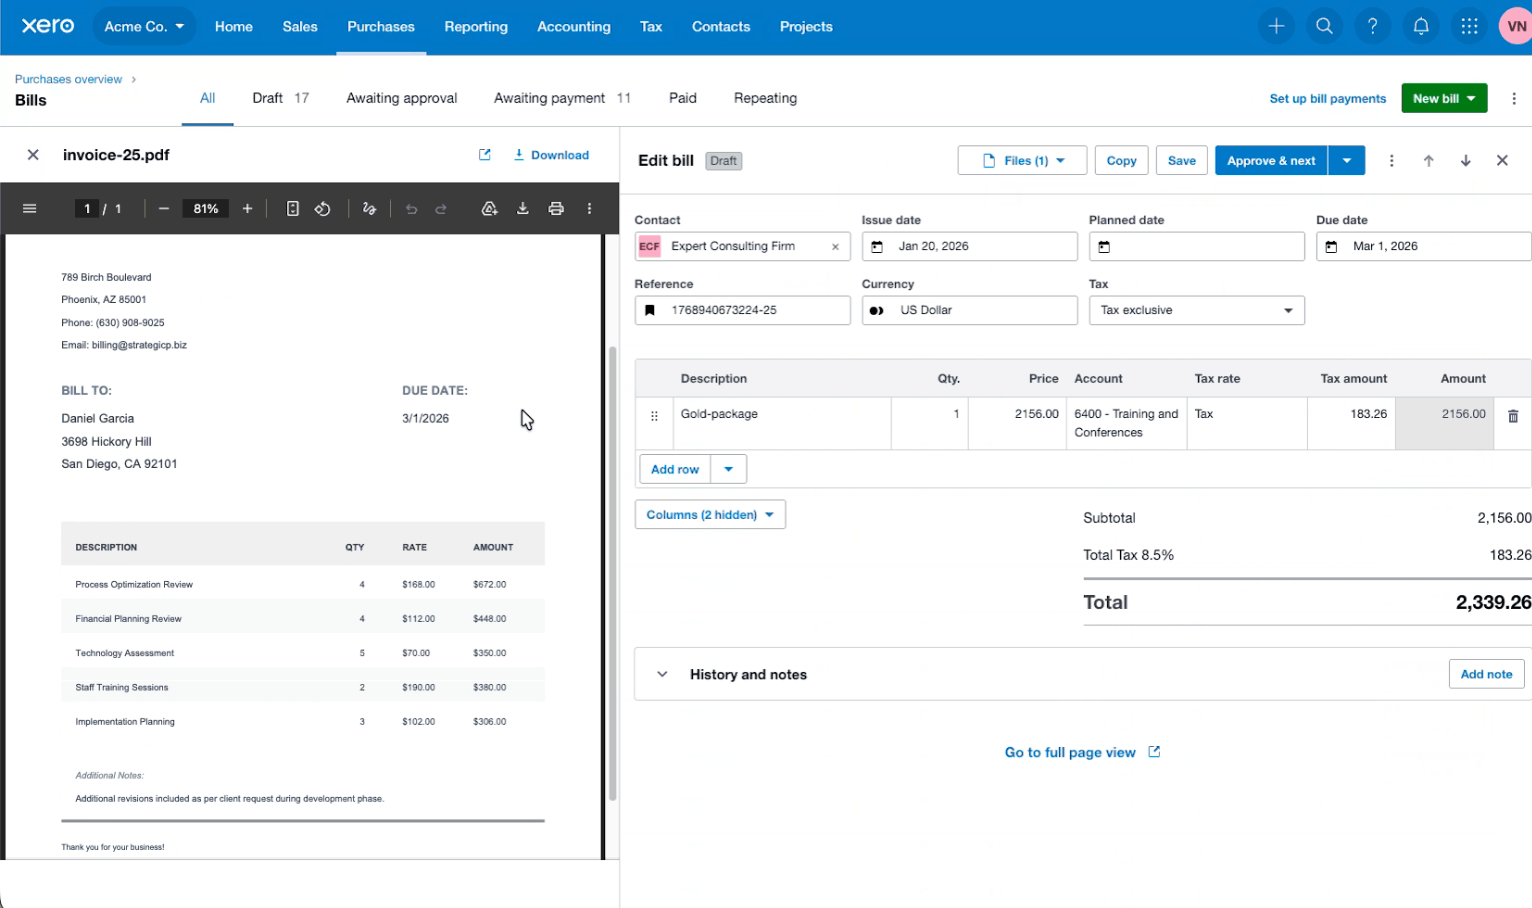Open the Columns (2 hidden) dropdown

tap(710, 514)
